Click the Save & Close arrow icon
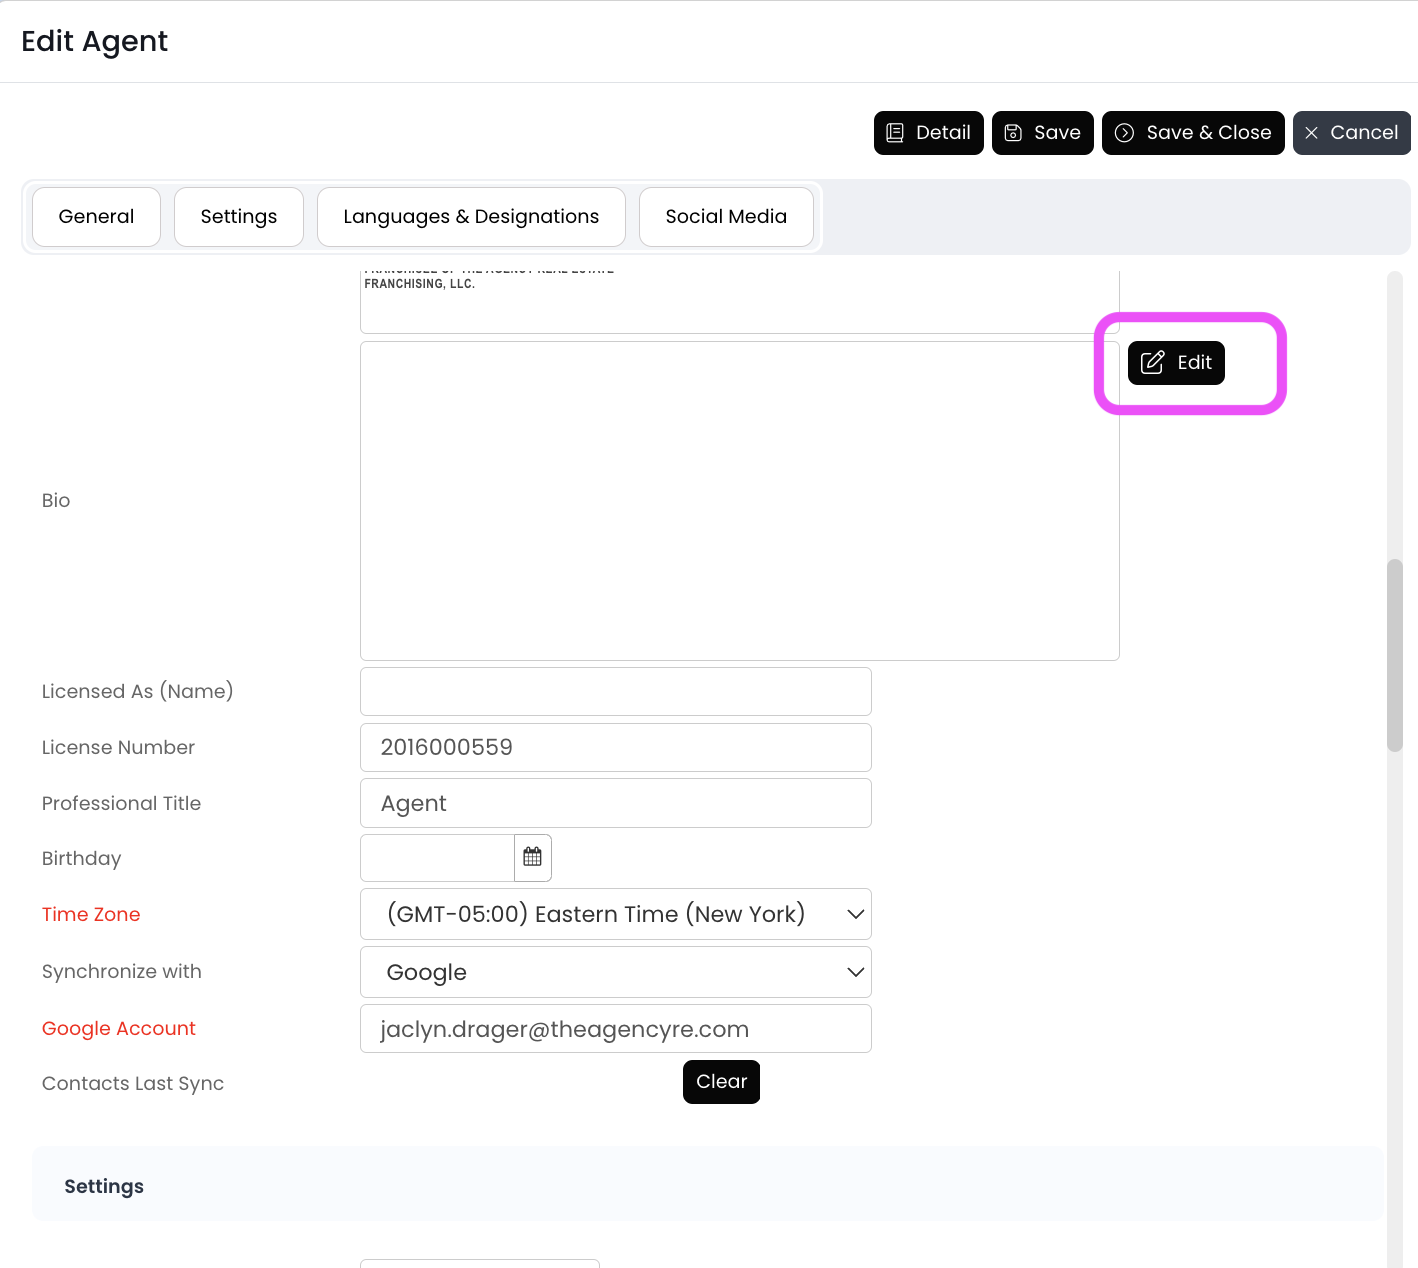Viewport: 1418px width, 1268px height. click(1124, 133)
